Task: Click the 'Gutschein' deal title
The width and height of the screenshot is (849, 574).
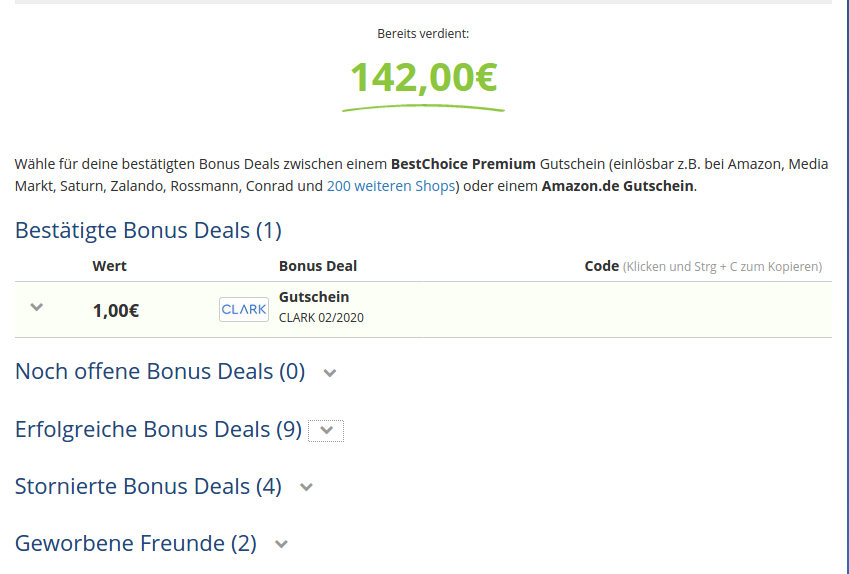Action: pos(314,297)
